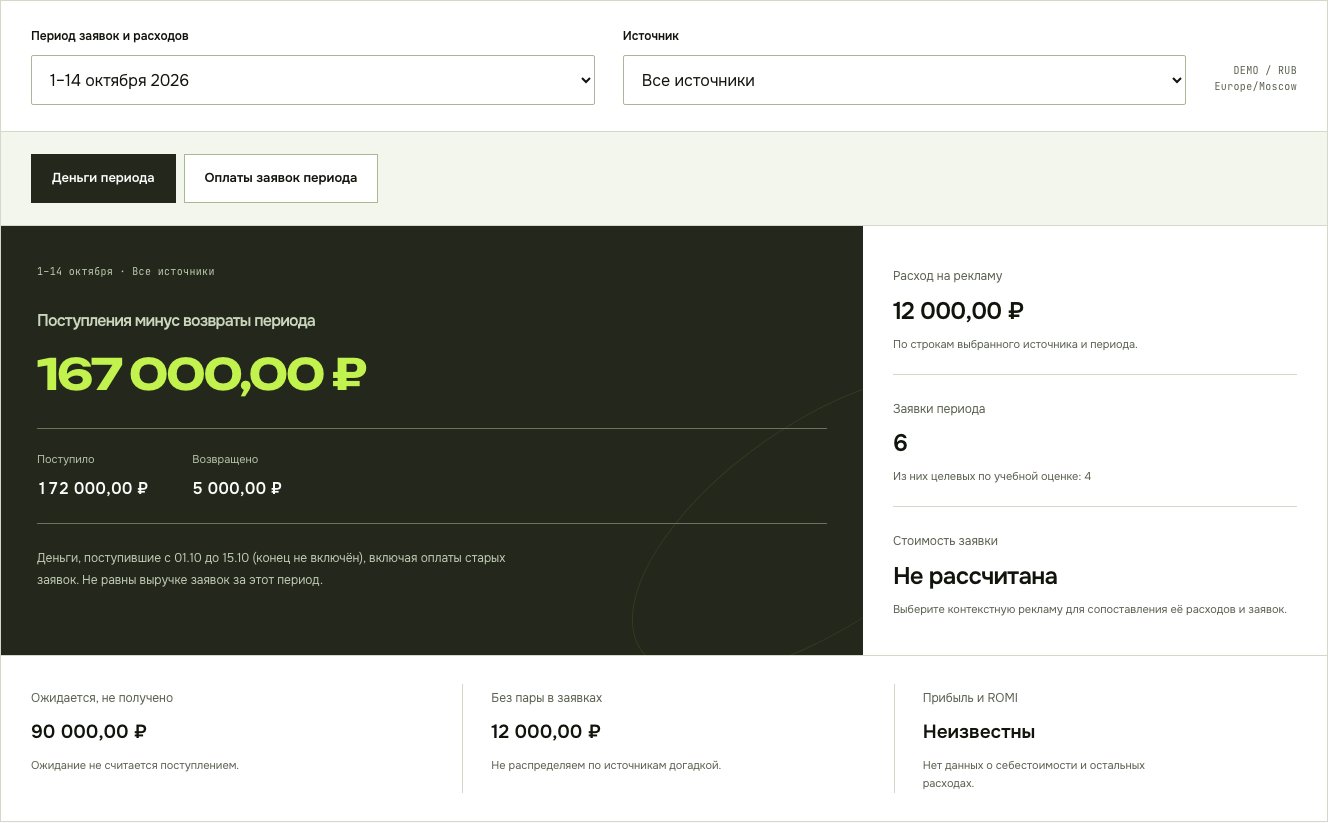The height and width of the screenshot is (823, 1328).
Task: Click the ad spend value "12 000,00 ₽" under "Расход на рекламу"
Action: (958, 311)
